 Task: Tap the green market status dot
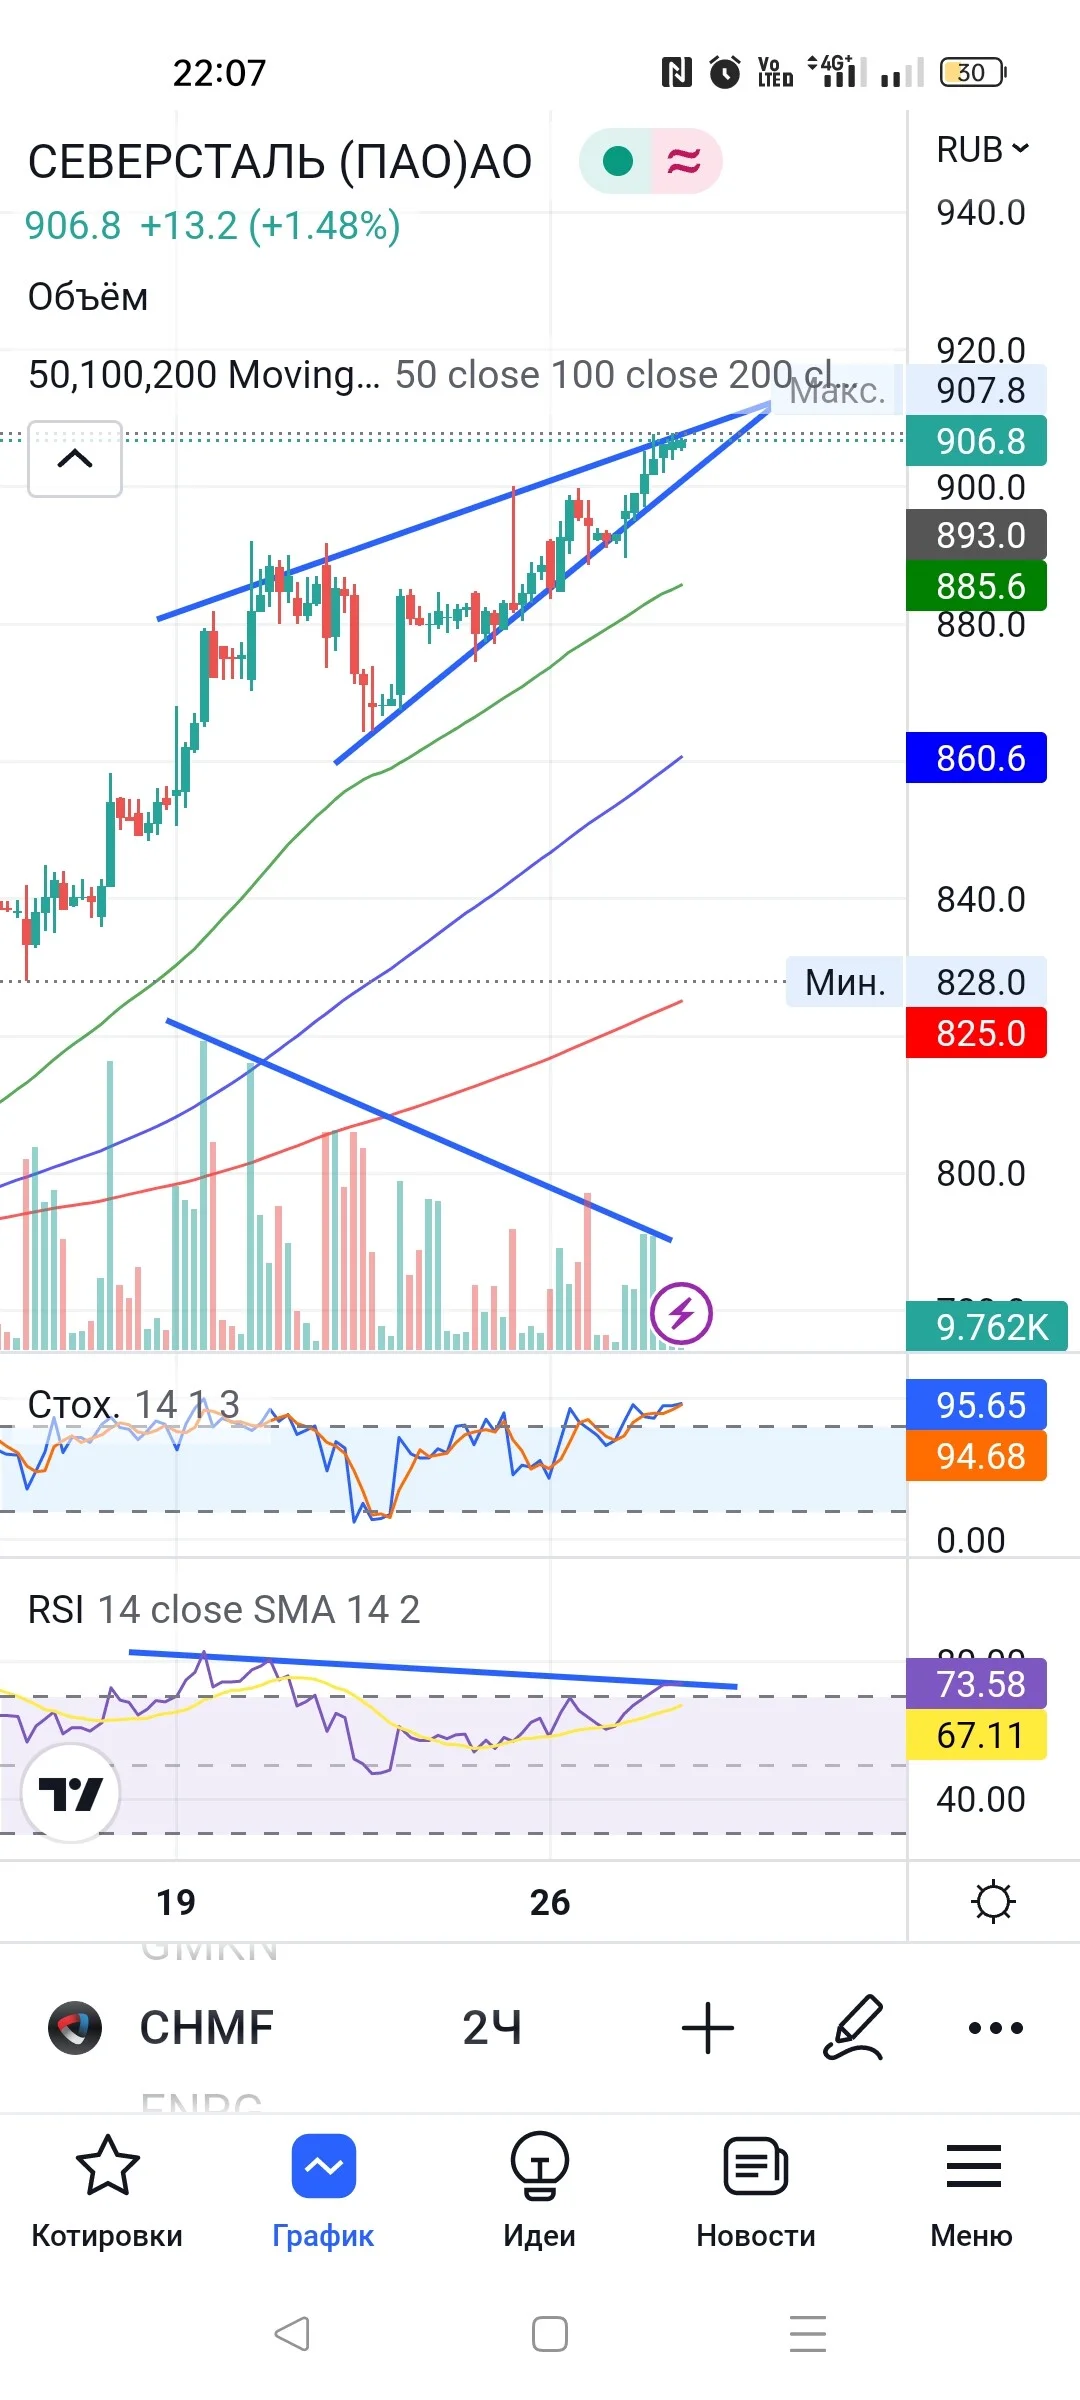[617, 161]
